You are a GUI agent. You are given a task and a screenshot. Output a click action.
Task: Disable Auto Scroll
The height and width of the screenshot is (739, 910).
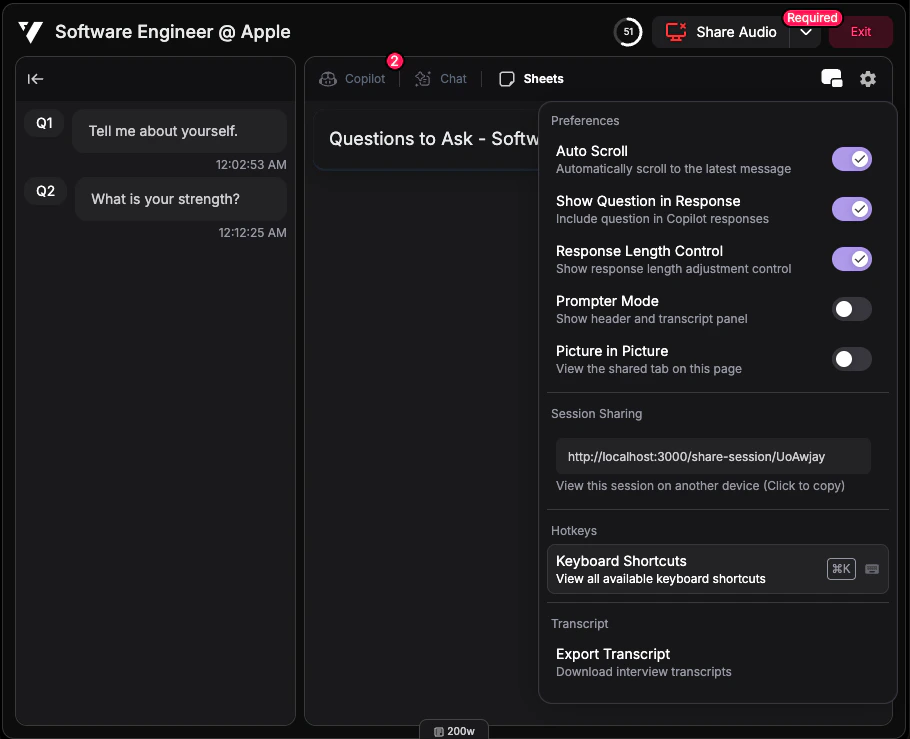pos(851,159)
